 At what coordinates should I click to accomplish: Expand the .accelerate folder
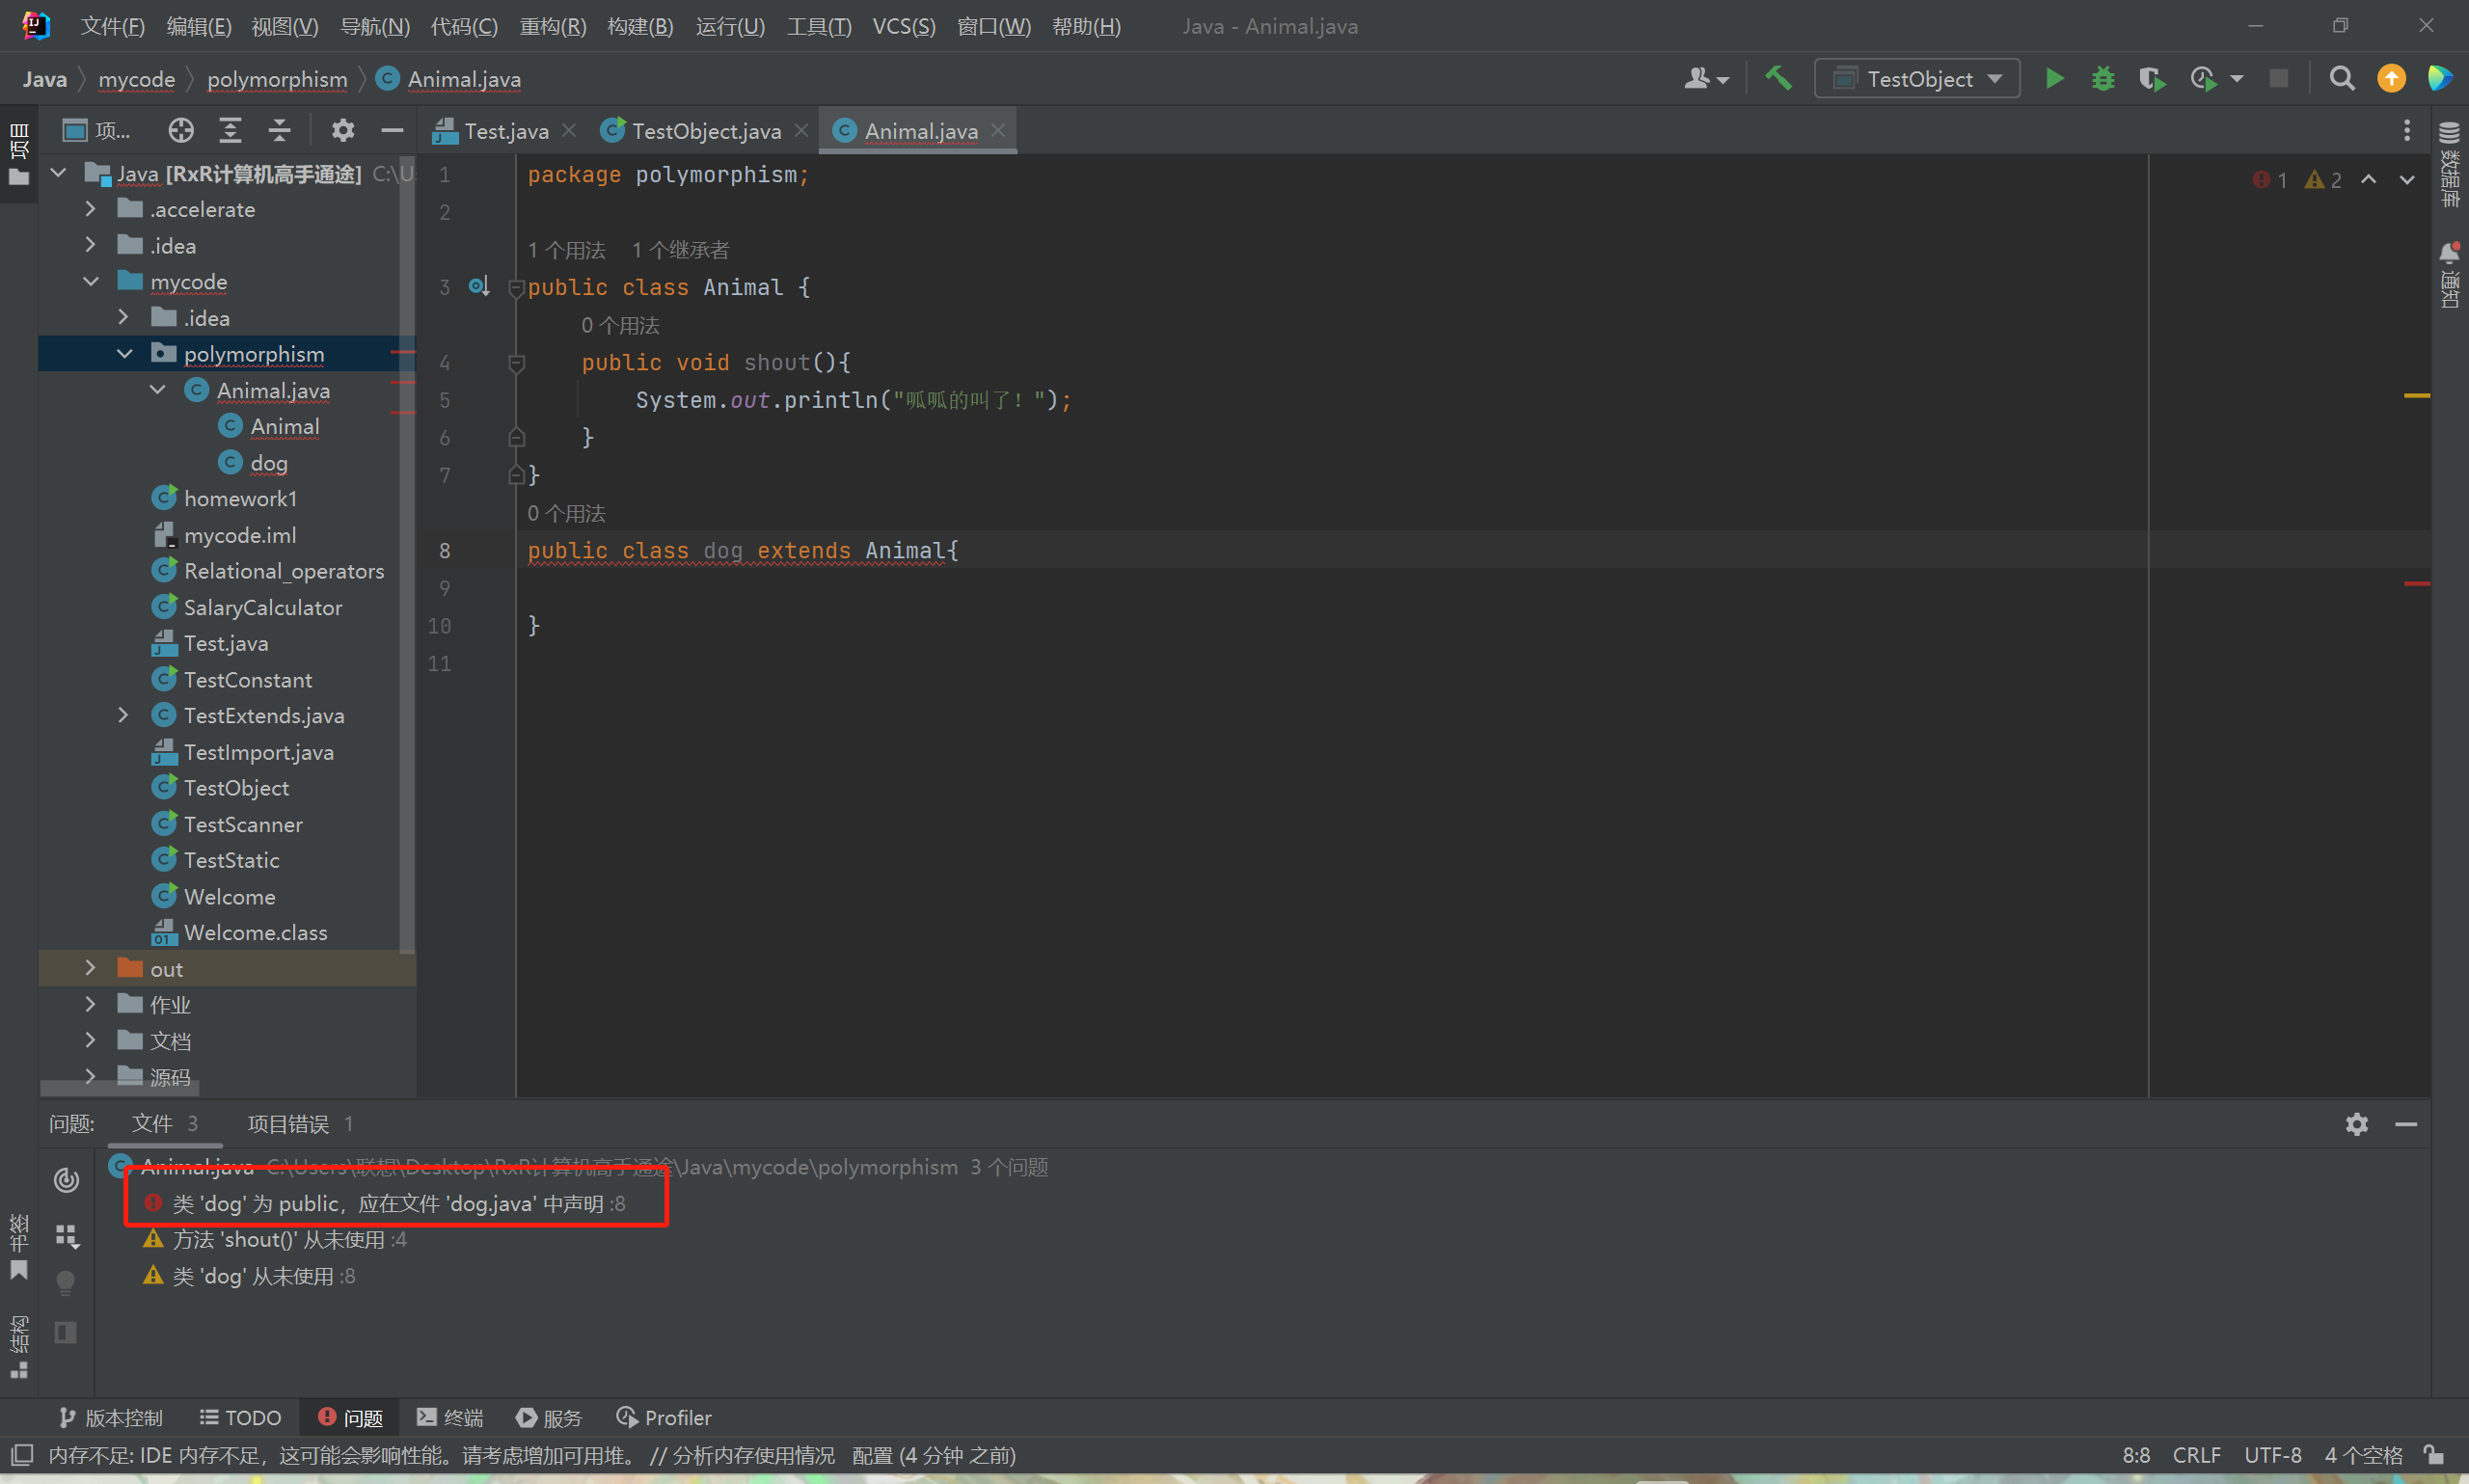coord(90,209)
